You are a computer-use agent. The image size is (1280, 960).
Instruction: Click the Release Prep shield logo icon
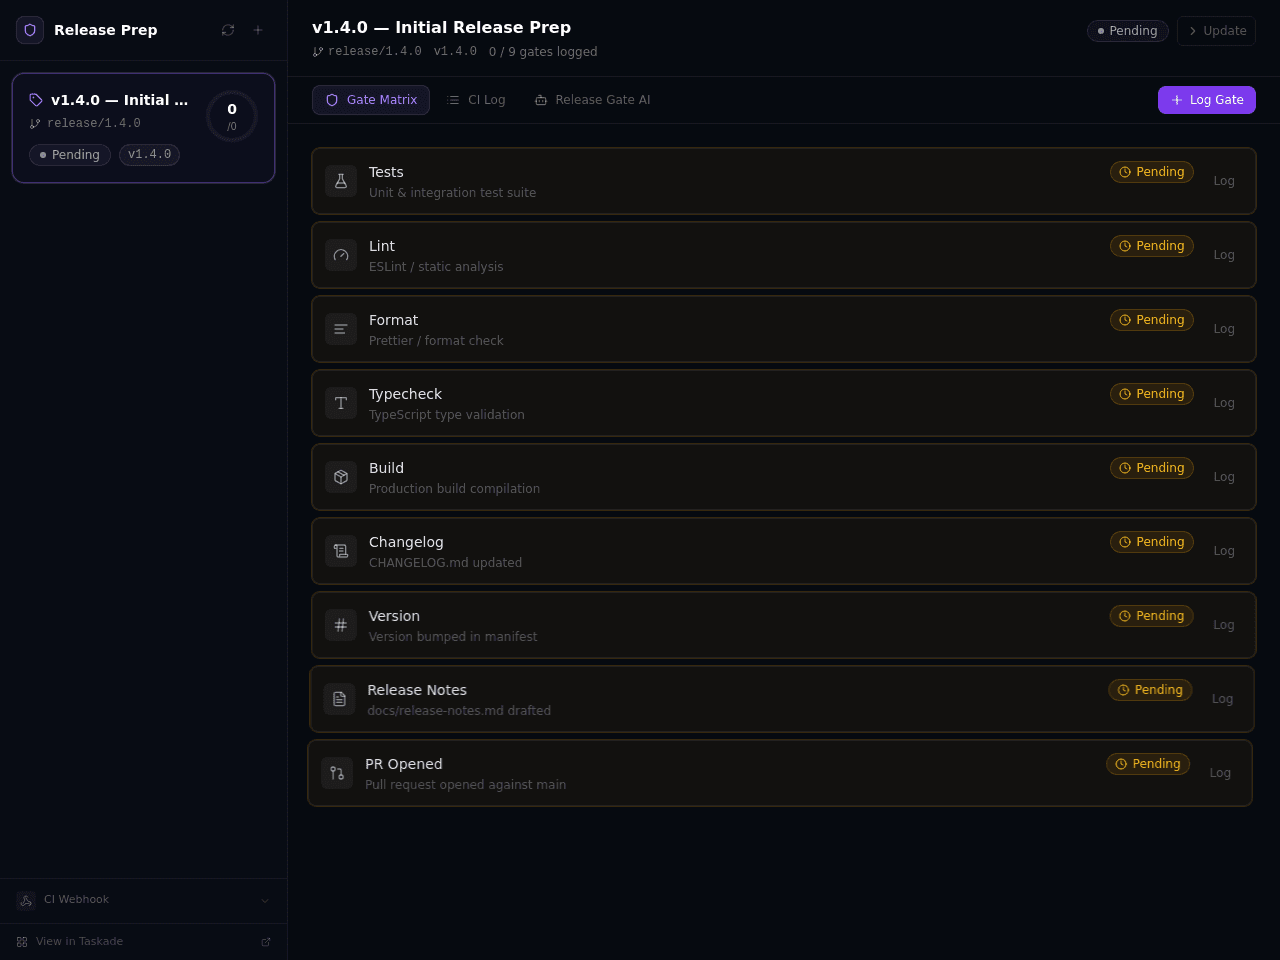[30, 30]
